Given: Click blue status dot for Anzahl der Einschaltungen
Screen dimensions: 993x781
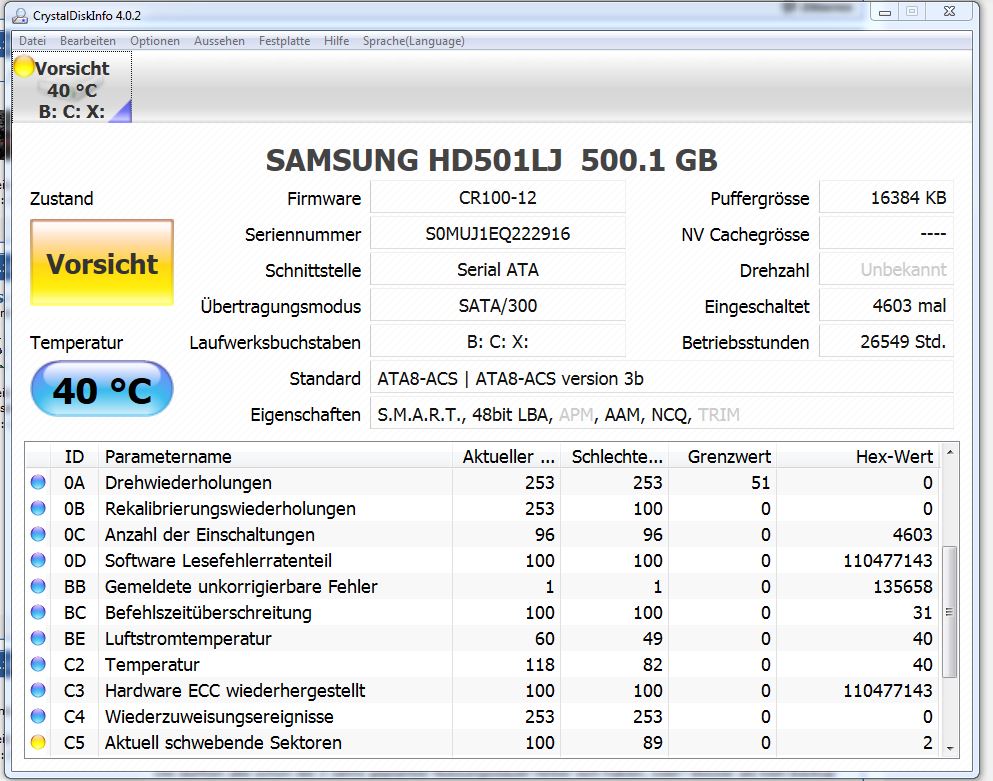Looking at the screenshot, I should (38, 534).
